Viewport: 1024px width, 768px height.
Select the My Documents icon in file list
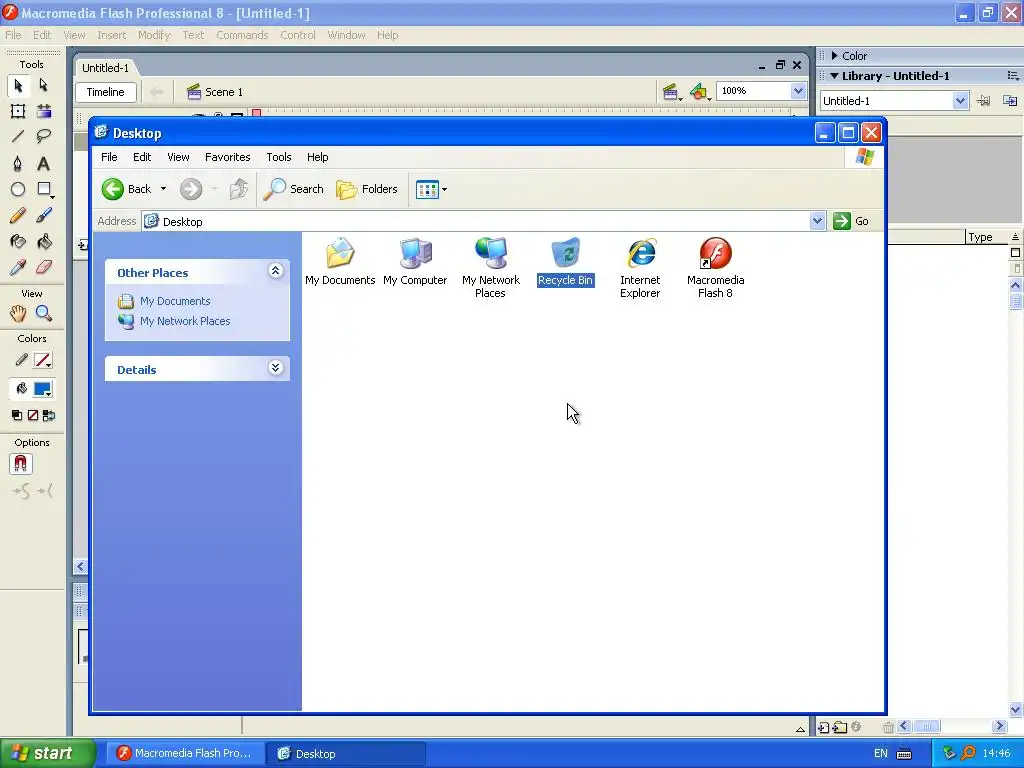coord(340,262)
